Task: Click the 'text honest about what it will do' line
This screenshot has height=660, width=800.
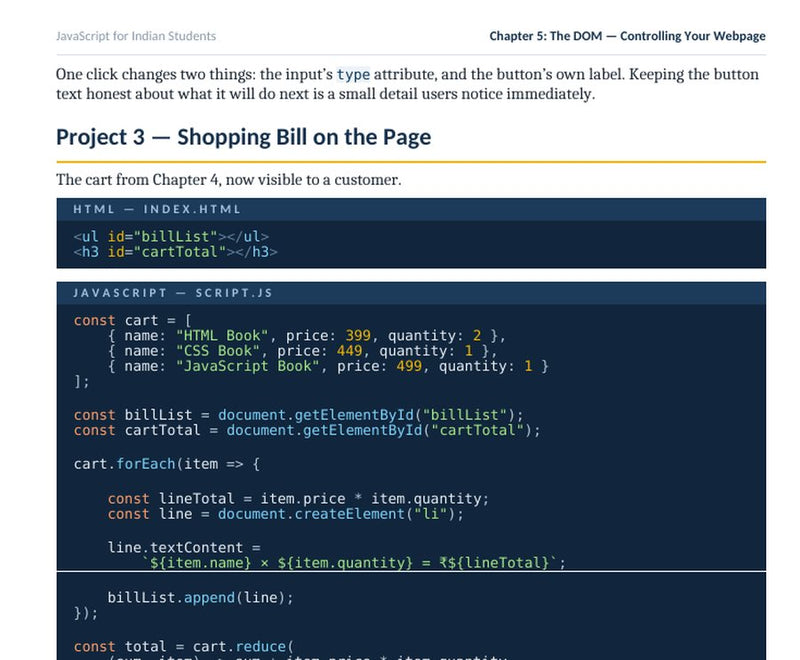Action: tap(326, 94)
